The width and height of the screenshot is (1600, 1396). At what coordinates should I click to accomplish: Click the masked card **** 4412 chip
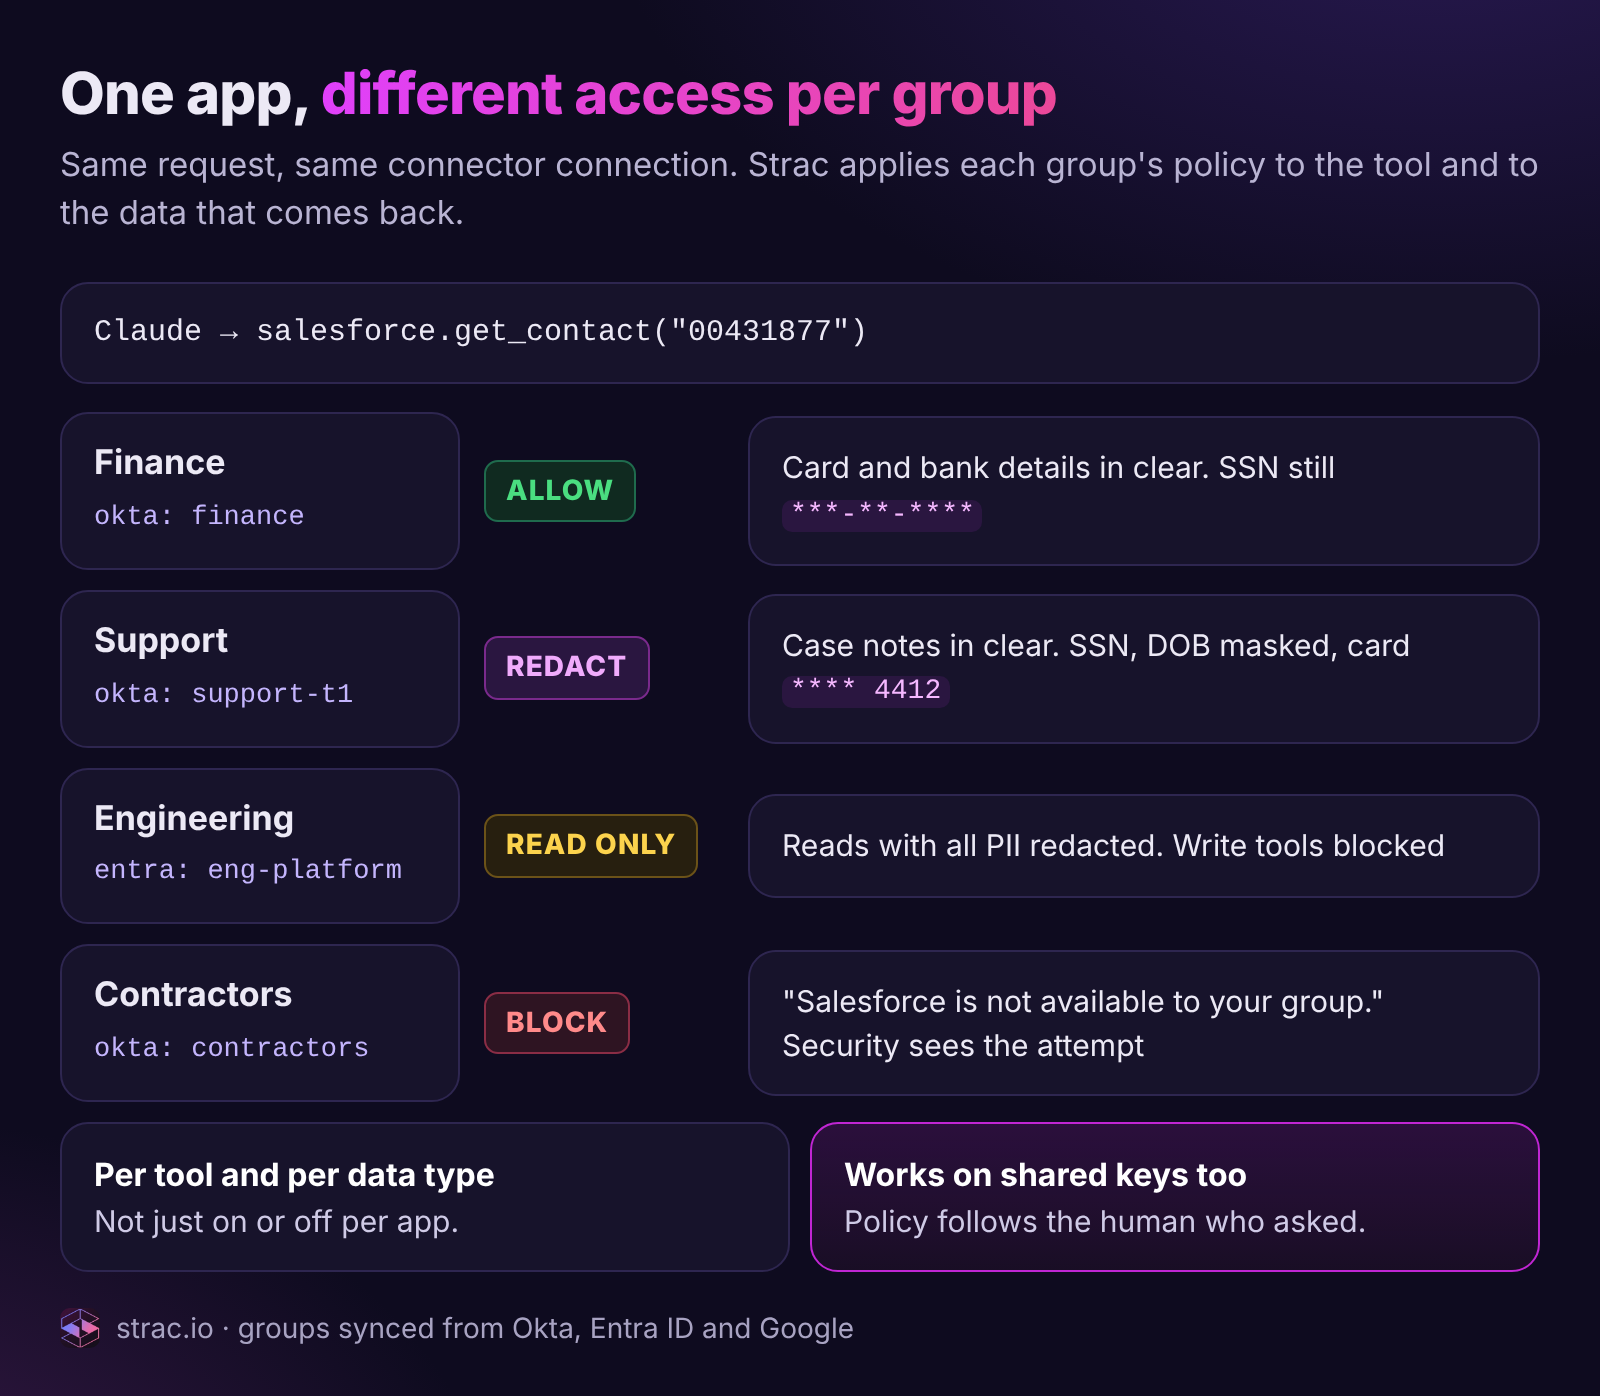[x=866, y=690]
